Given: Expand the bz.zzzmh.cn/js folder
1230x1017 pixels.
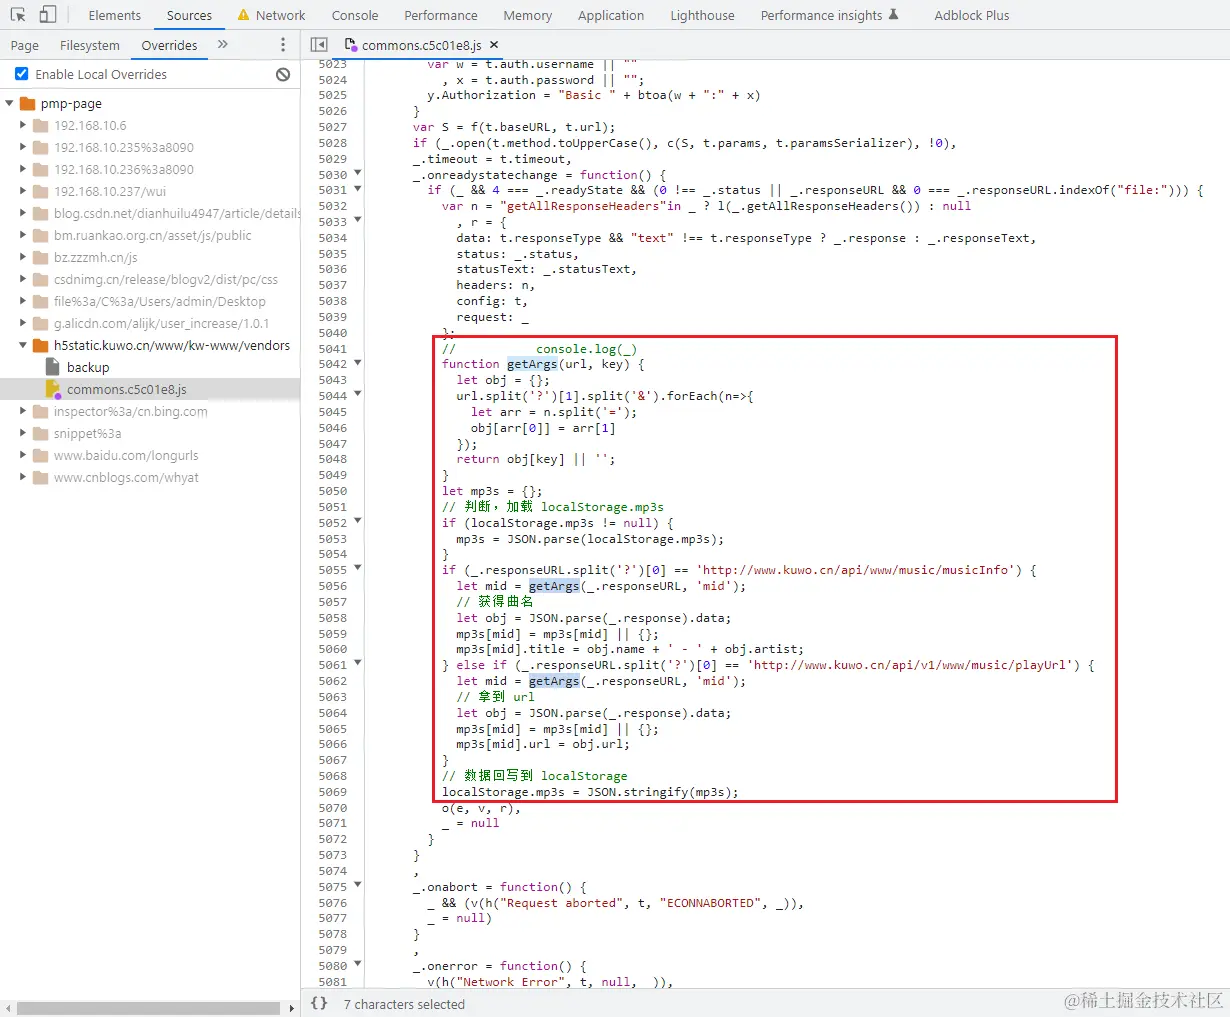Looking at the screenshot, I should click(x=22, y=258).
